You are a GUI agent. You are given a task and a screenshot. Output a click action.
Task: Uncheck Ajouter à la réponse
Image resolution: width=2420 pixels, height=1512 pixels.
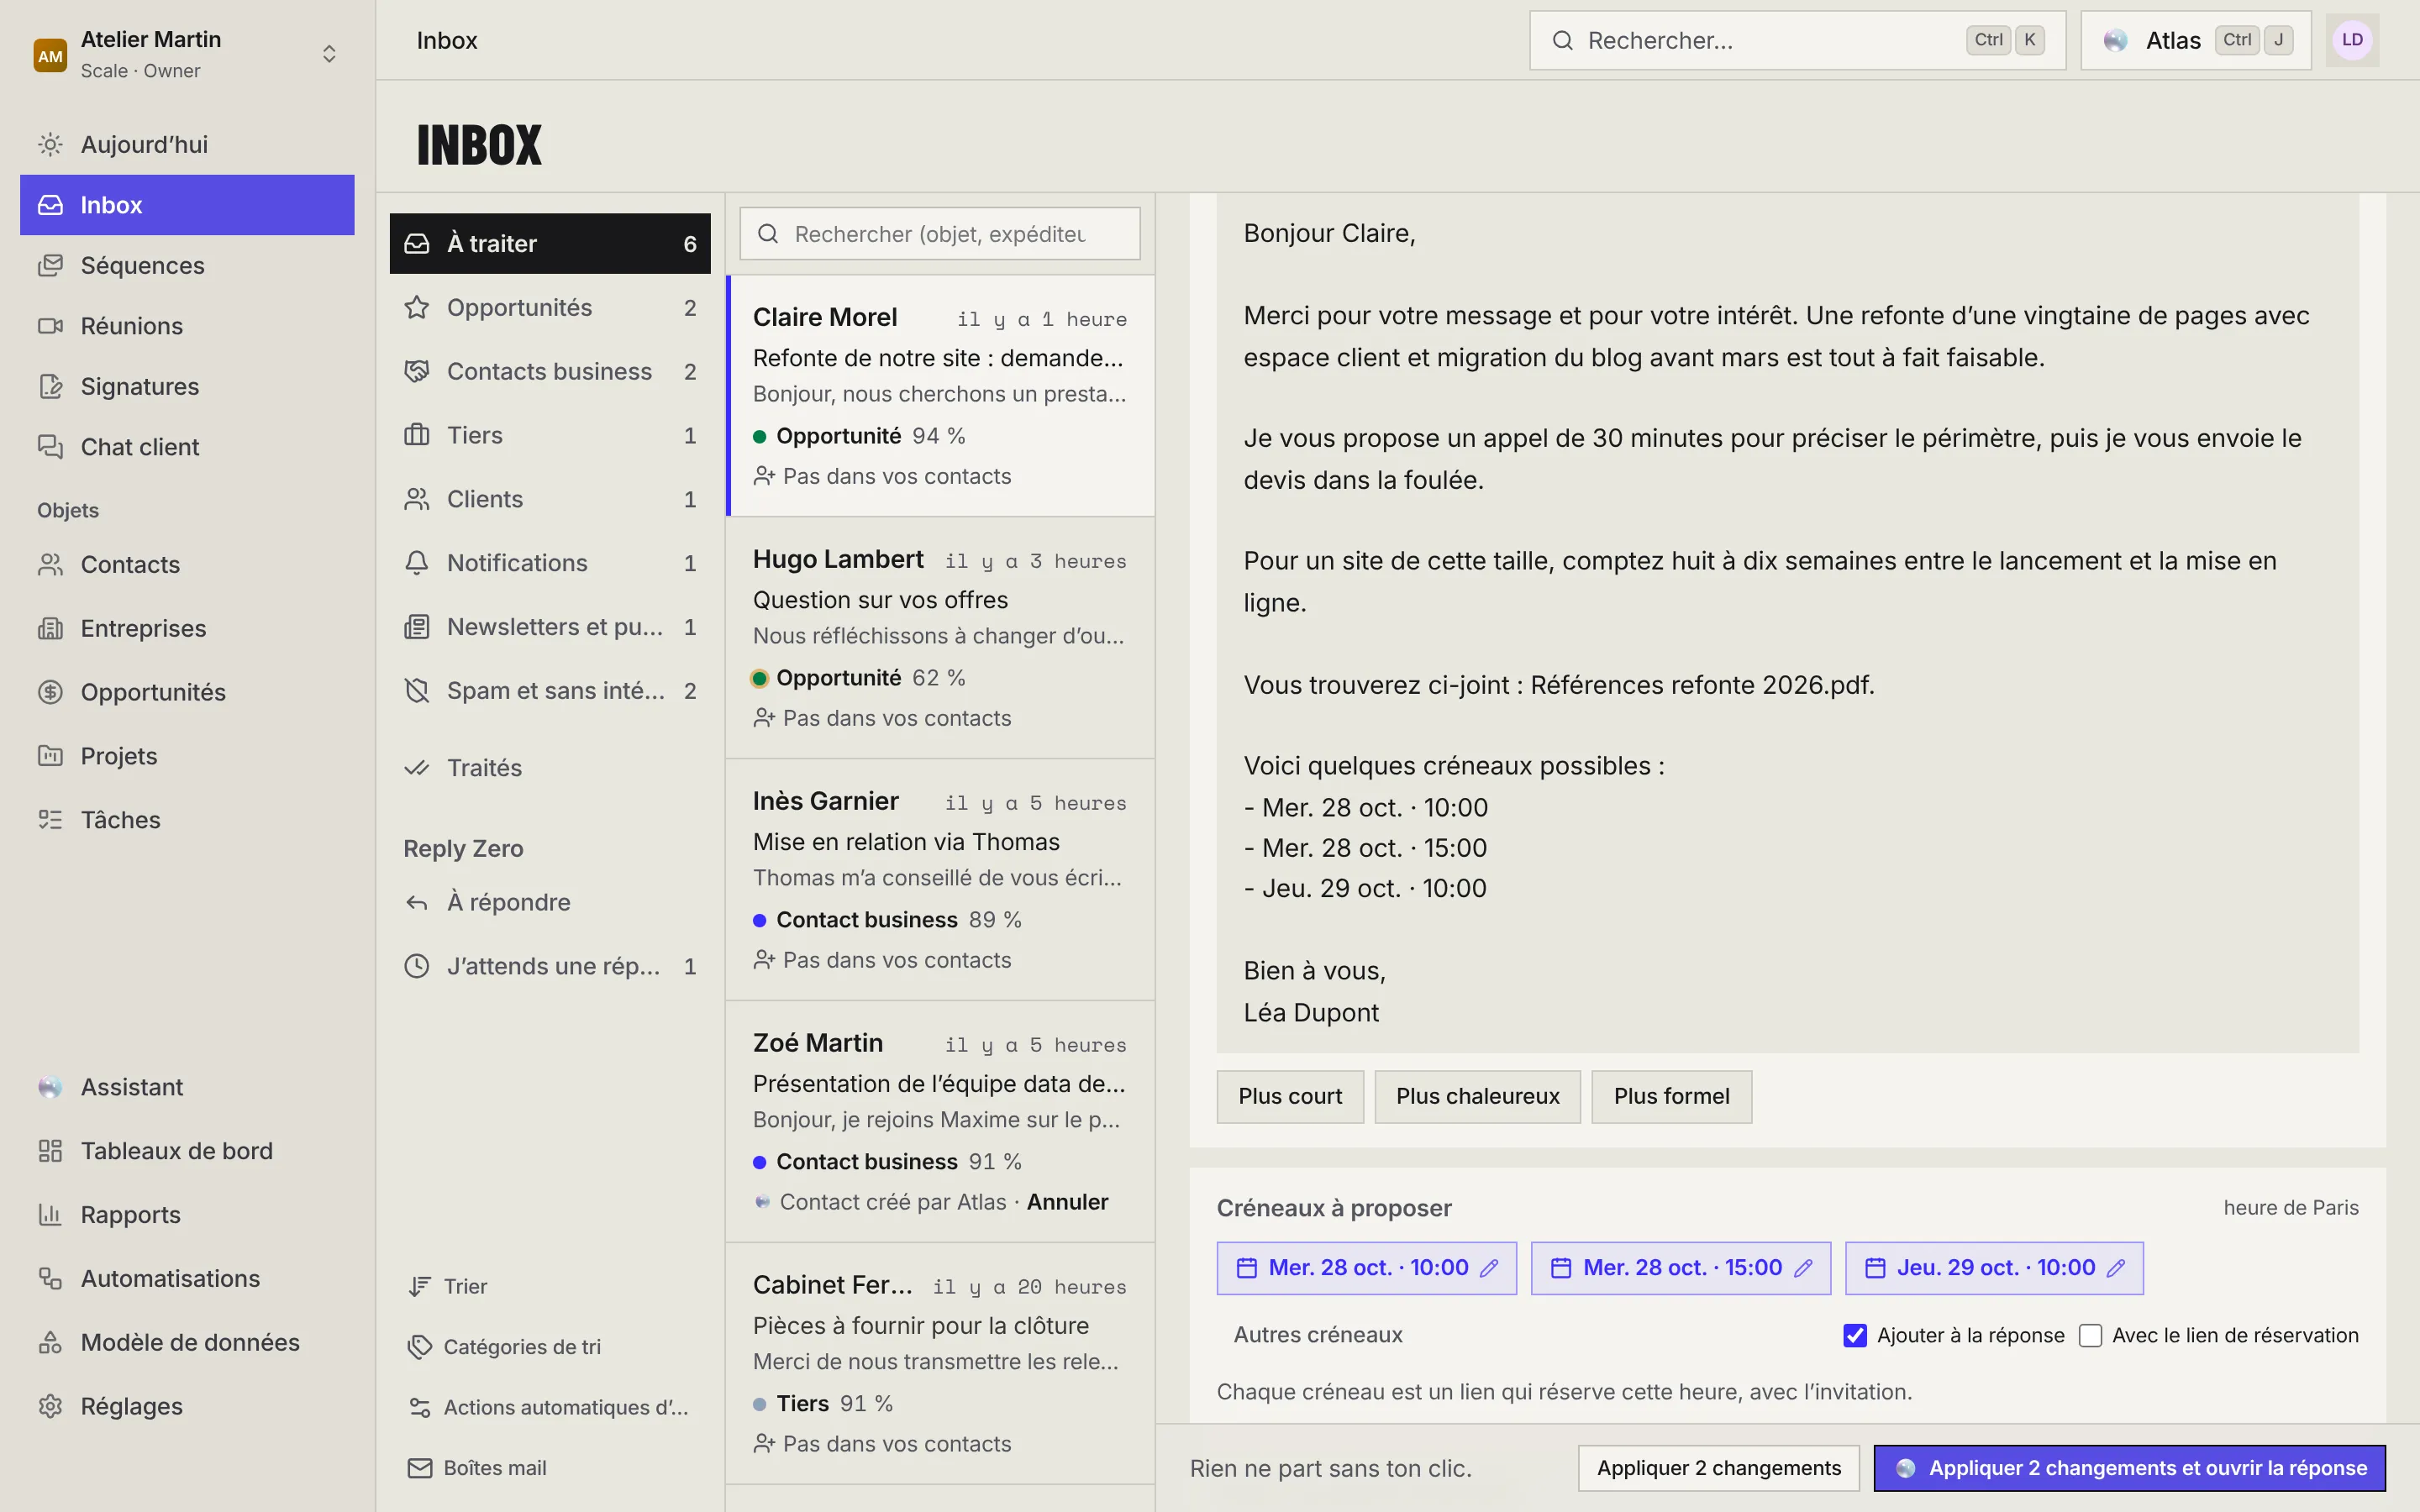pyautogui.click(x=1855, y=1335)
